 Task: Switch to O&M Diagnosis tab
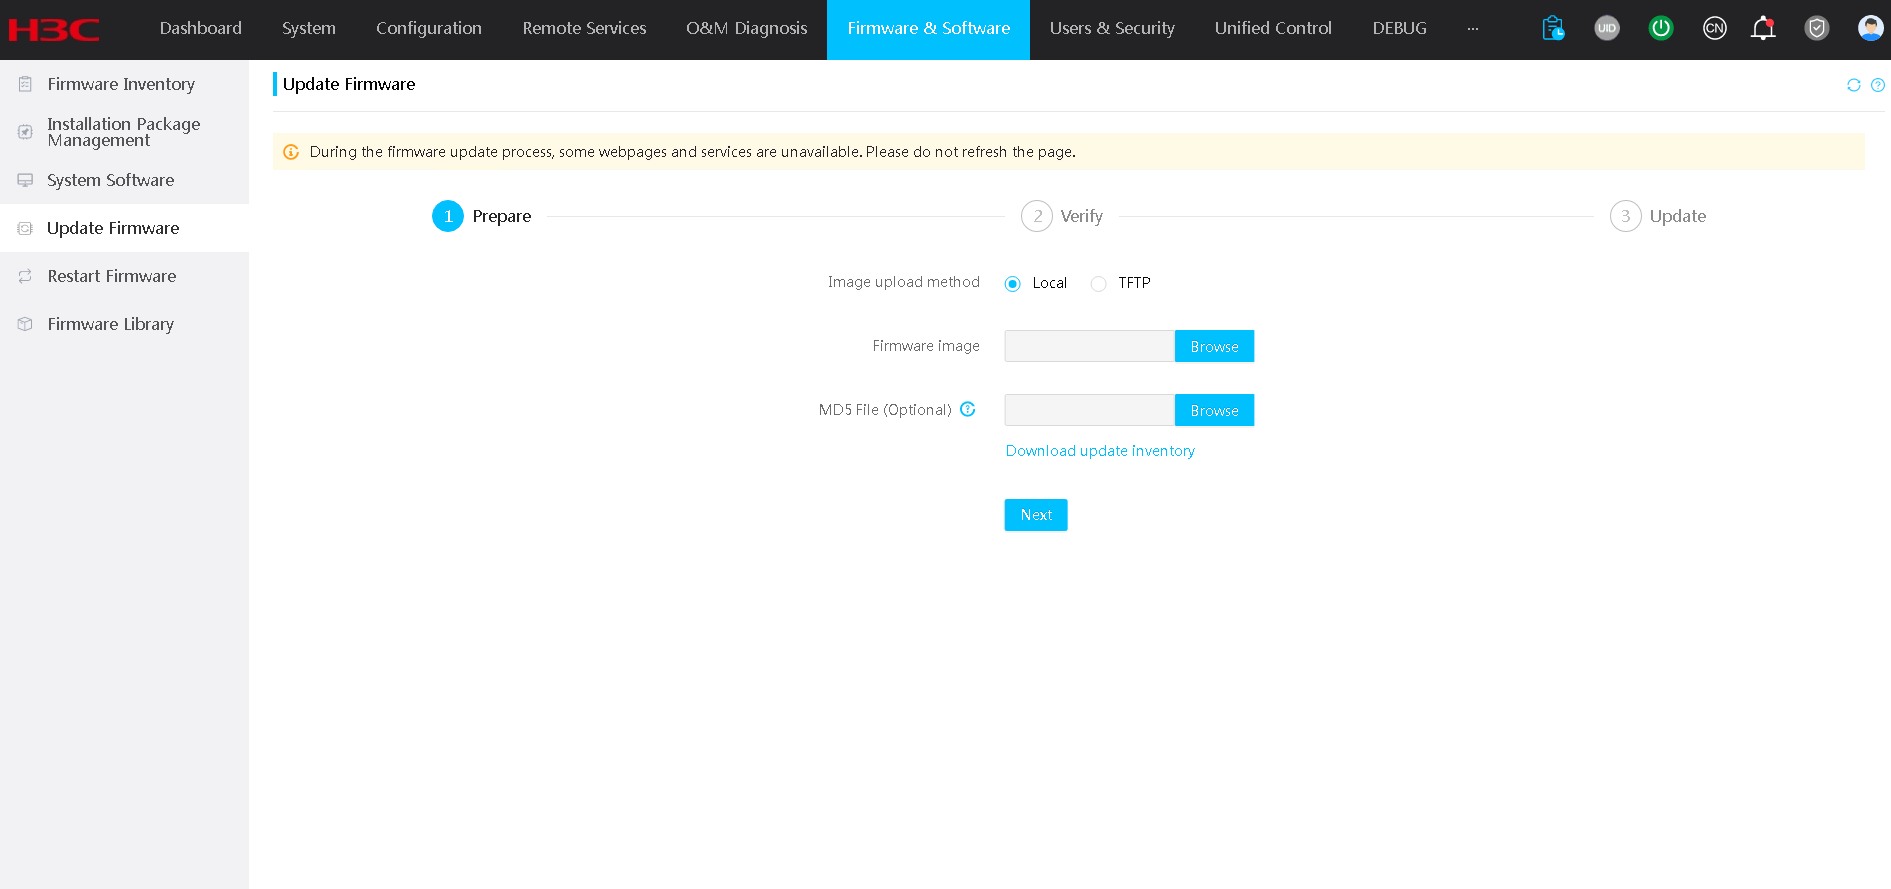[747, 29]
